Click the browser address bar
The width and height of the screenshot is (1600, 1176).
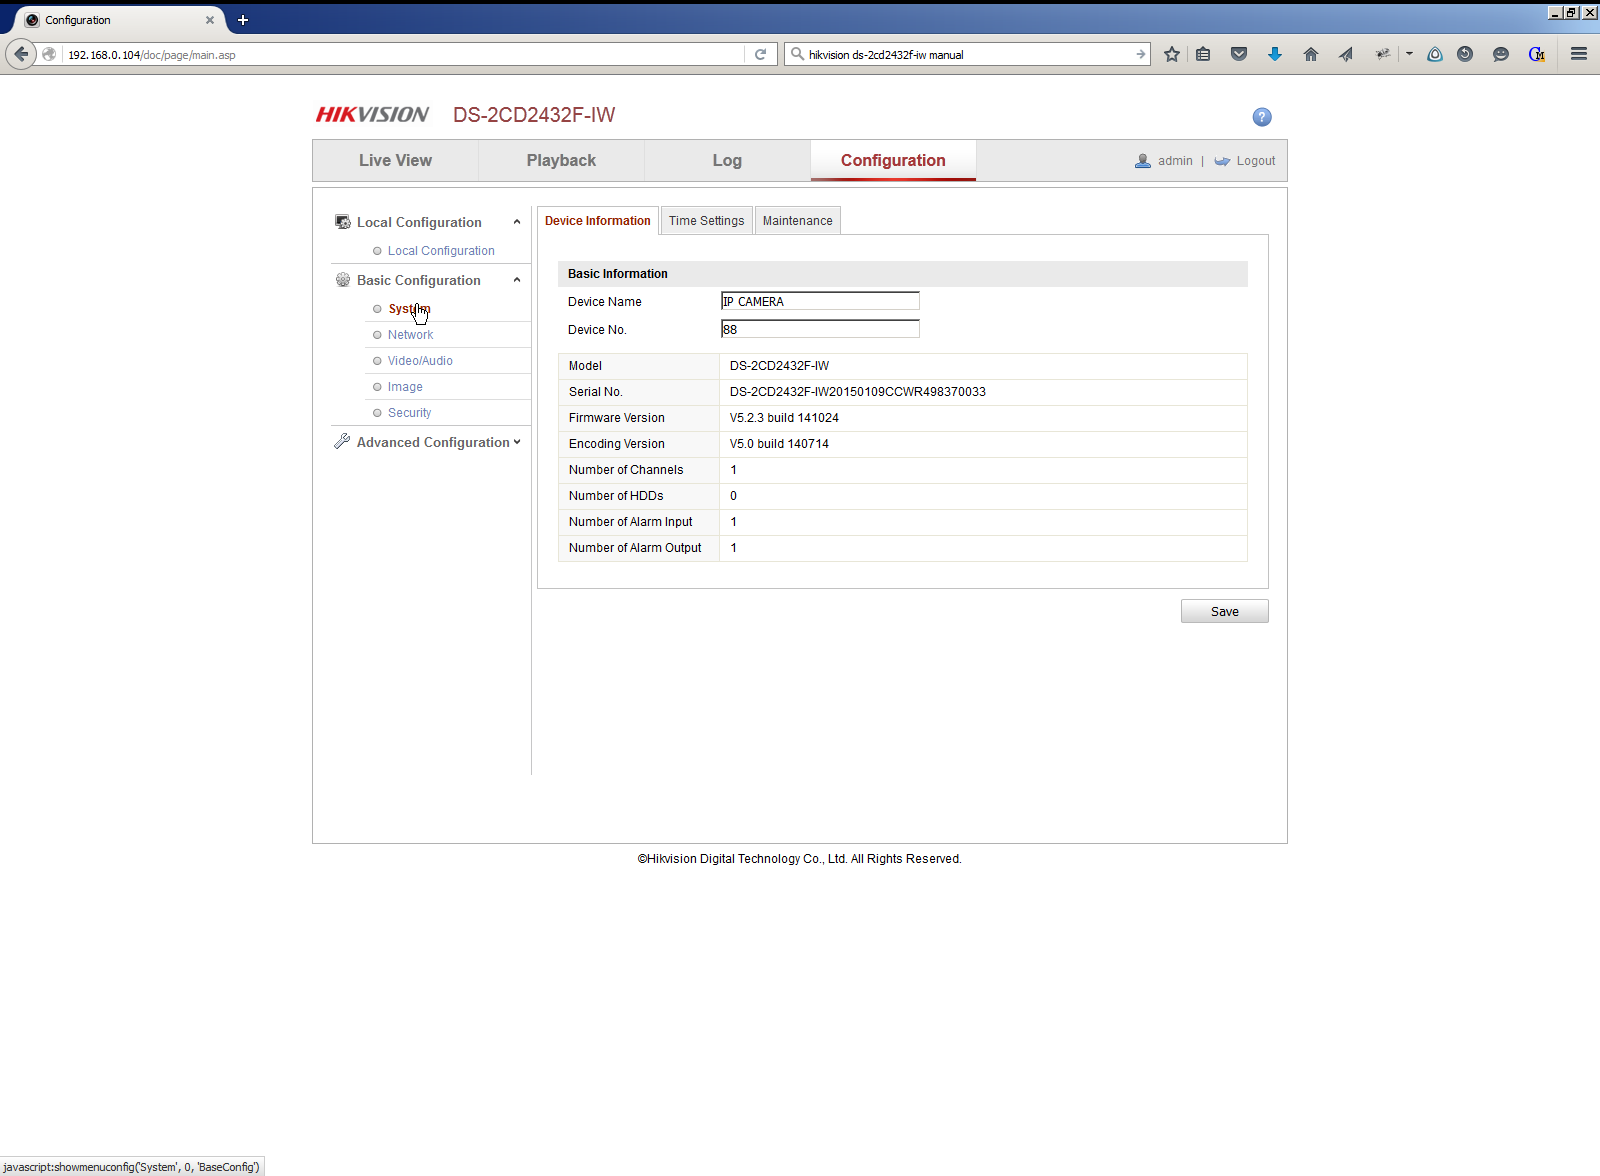pos(403,54)
